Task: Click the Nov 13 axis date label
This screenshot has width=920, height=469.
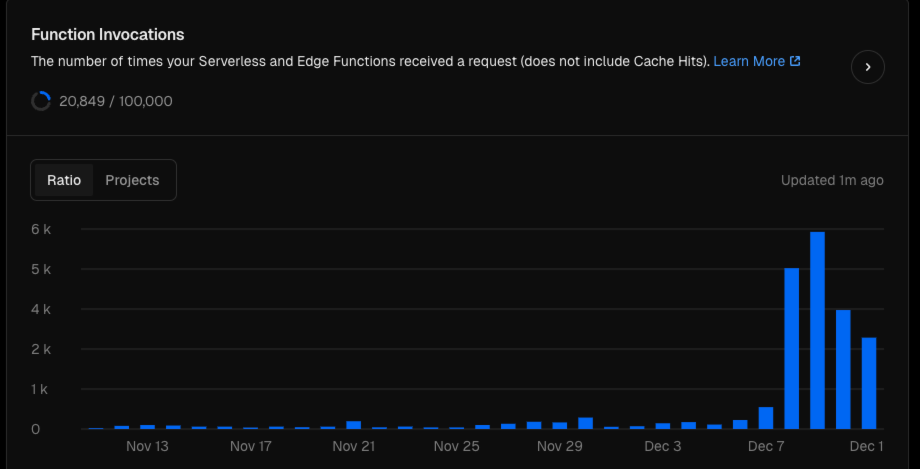Action: click(147, 446)
